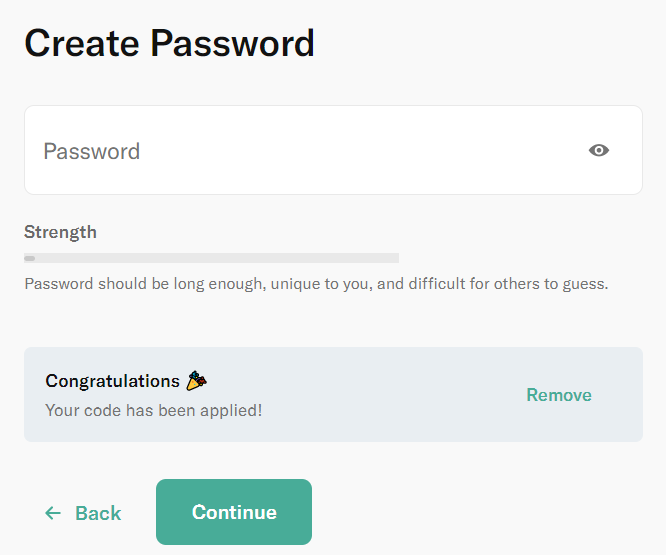Viewport: 666px width, 555px height.
Task: Focus the Password input field
Action: point(333,150)
